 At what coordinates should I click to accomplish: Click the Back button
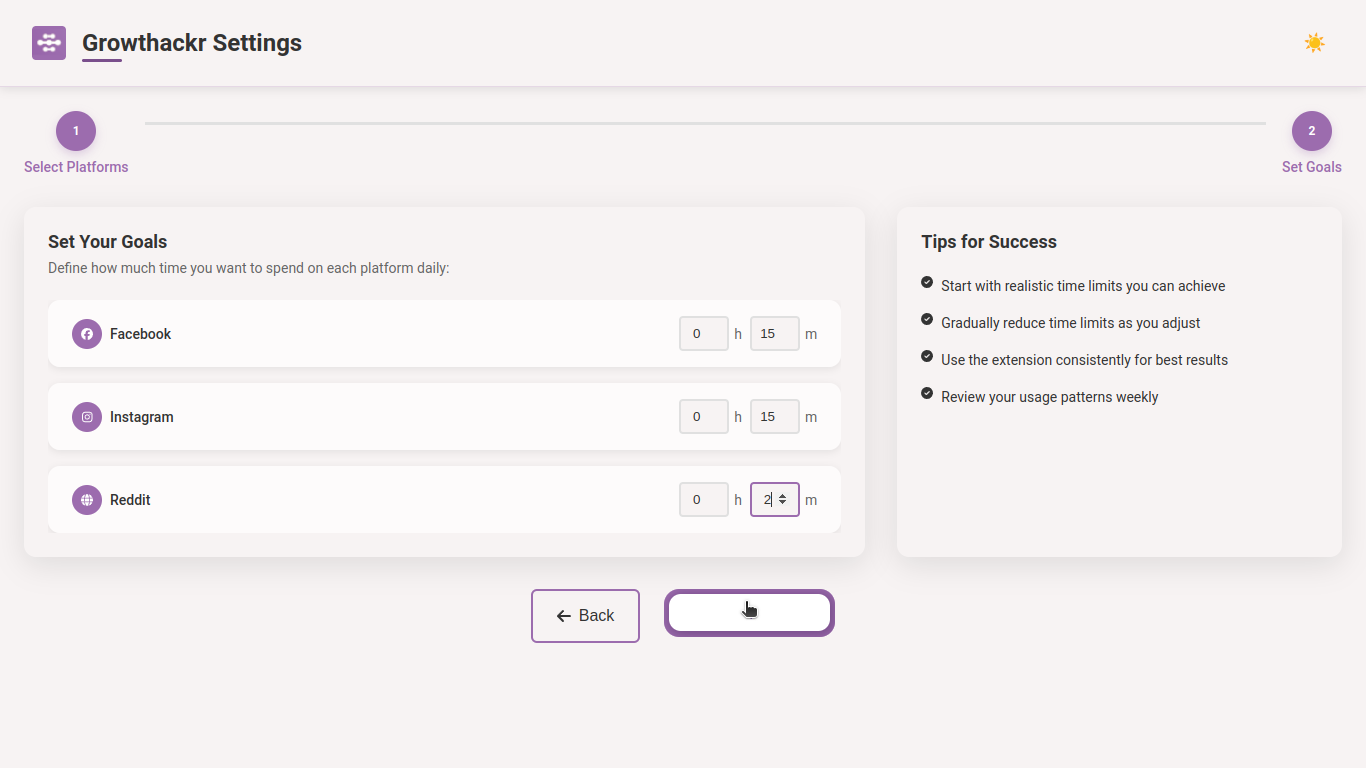(585, 616)
